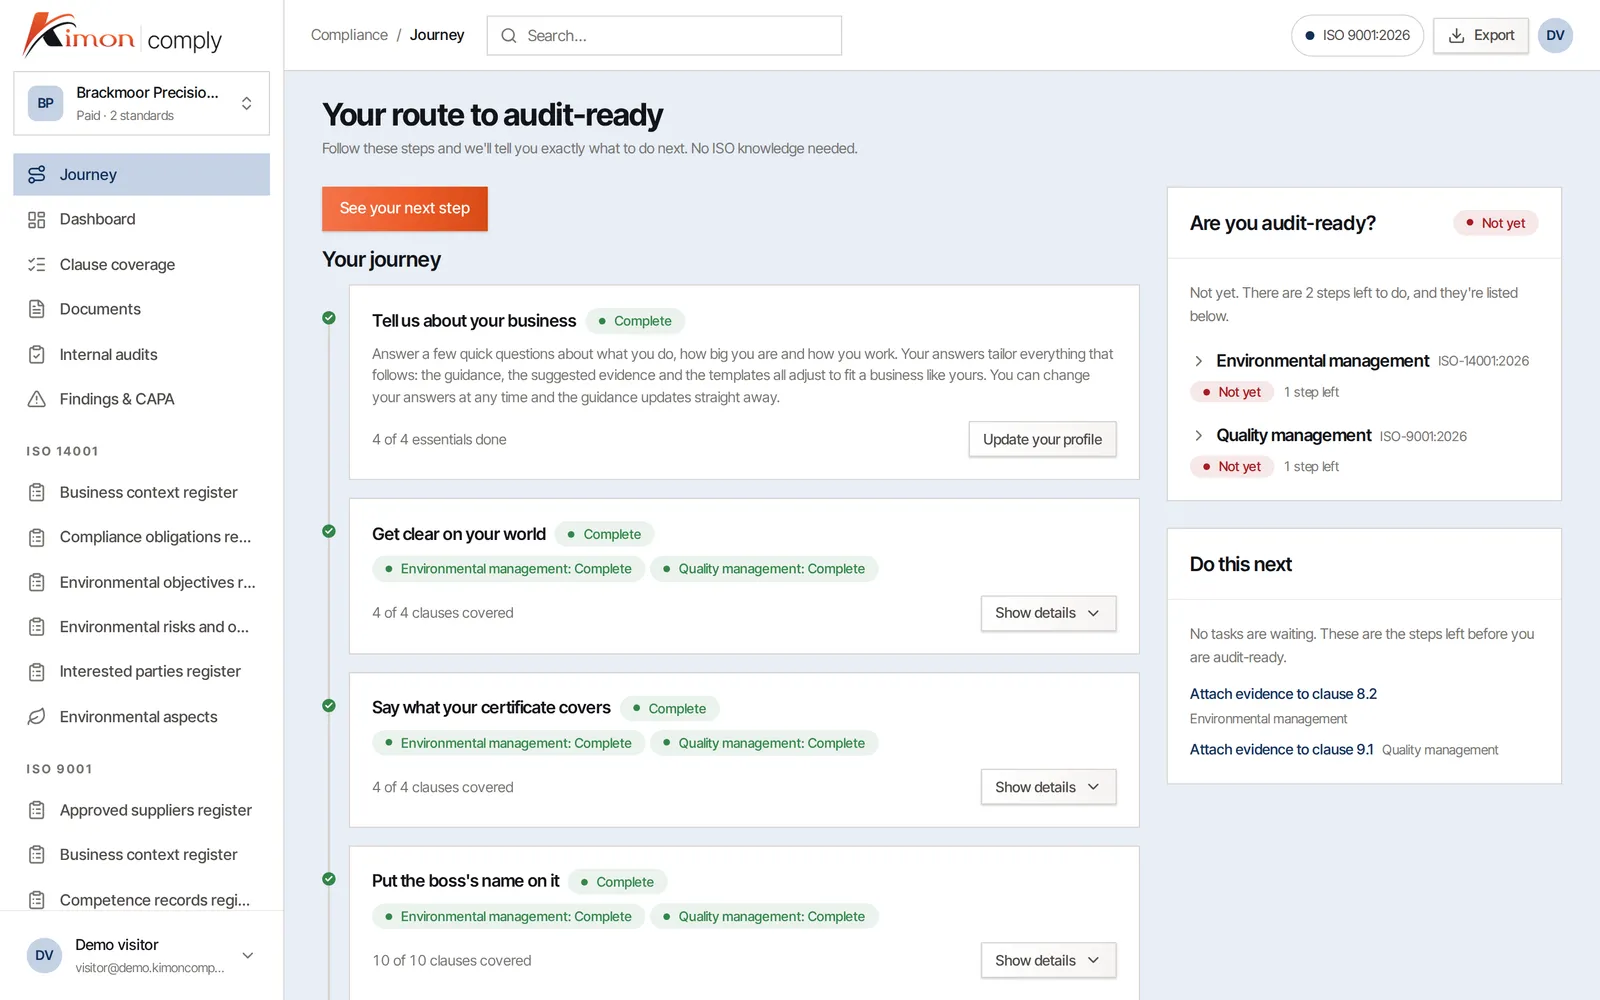Click the Dashboard grid icon
This screenshot has height=1000, width=1600.
37,219
